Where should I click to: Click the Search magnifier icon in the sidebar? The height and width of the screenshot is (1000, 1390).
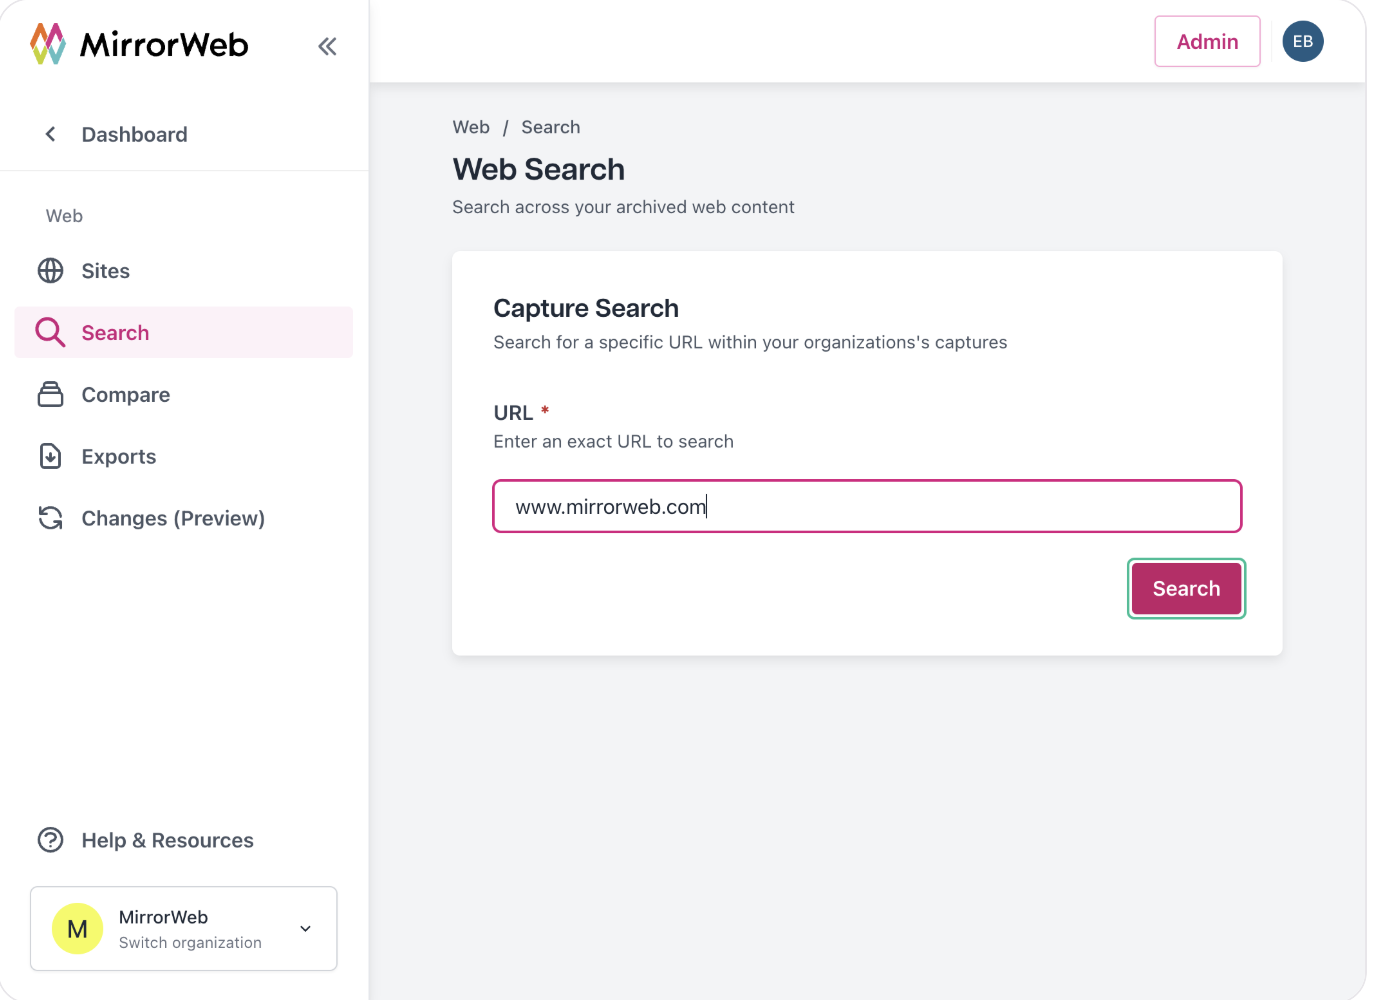click(x=50, y=332)
